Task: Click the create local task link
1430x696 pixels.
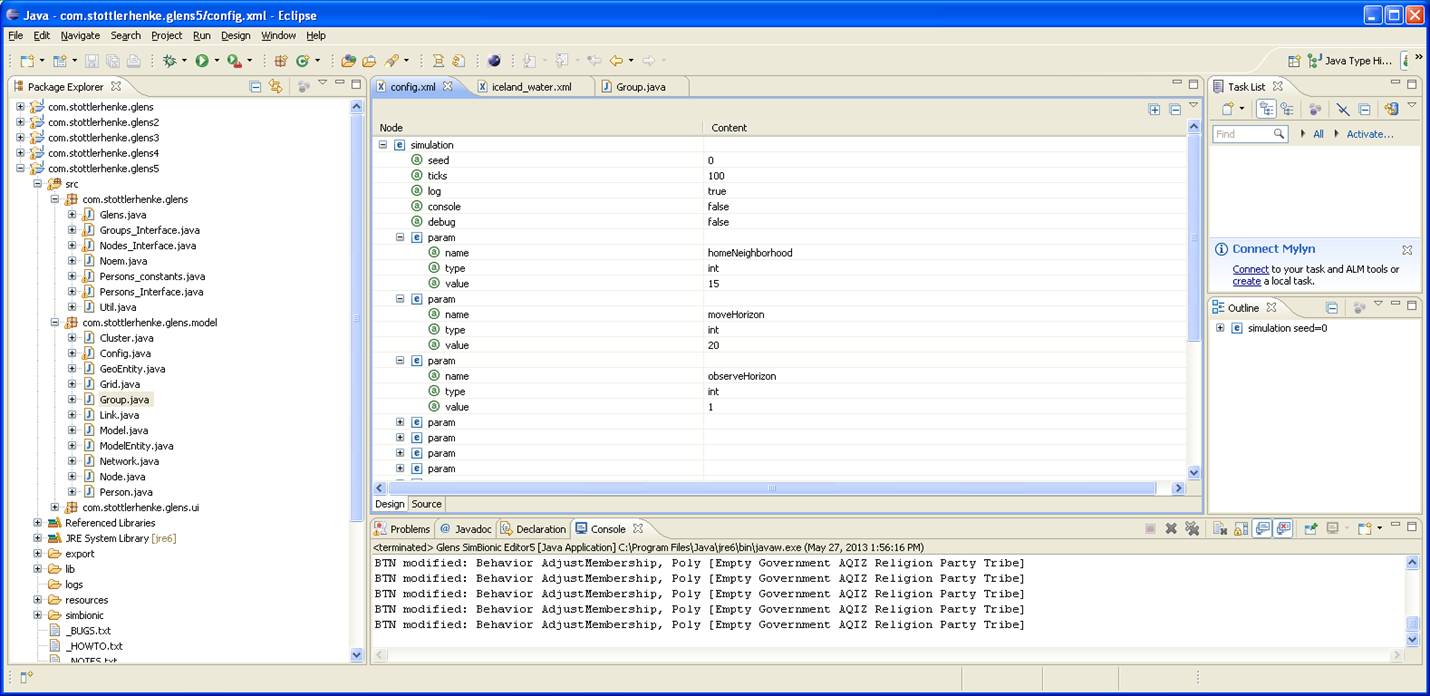Action: point(1246,281)
